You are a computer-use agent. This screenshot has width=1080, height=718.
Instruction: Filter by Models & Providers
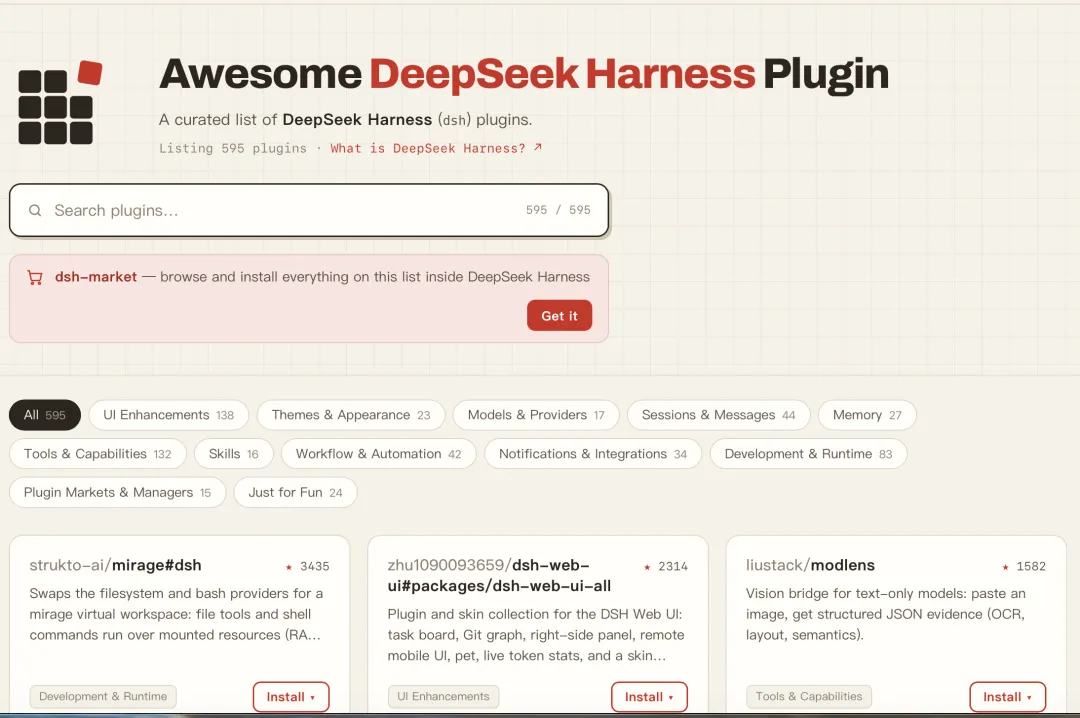[x=536, y=415]
